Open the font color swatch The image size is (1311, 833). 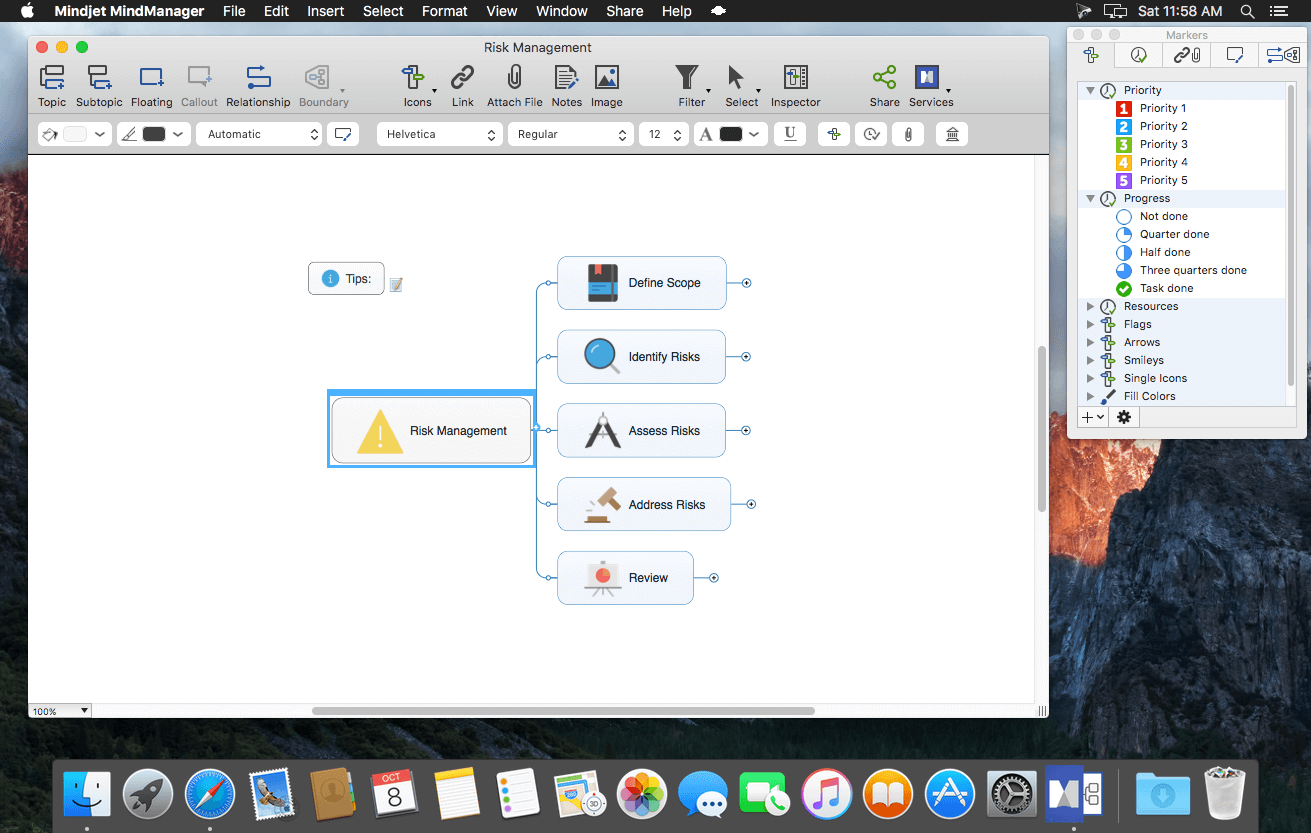731,134
